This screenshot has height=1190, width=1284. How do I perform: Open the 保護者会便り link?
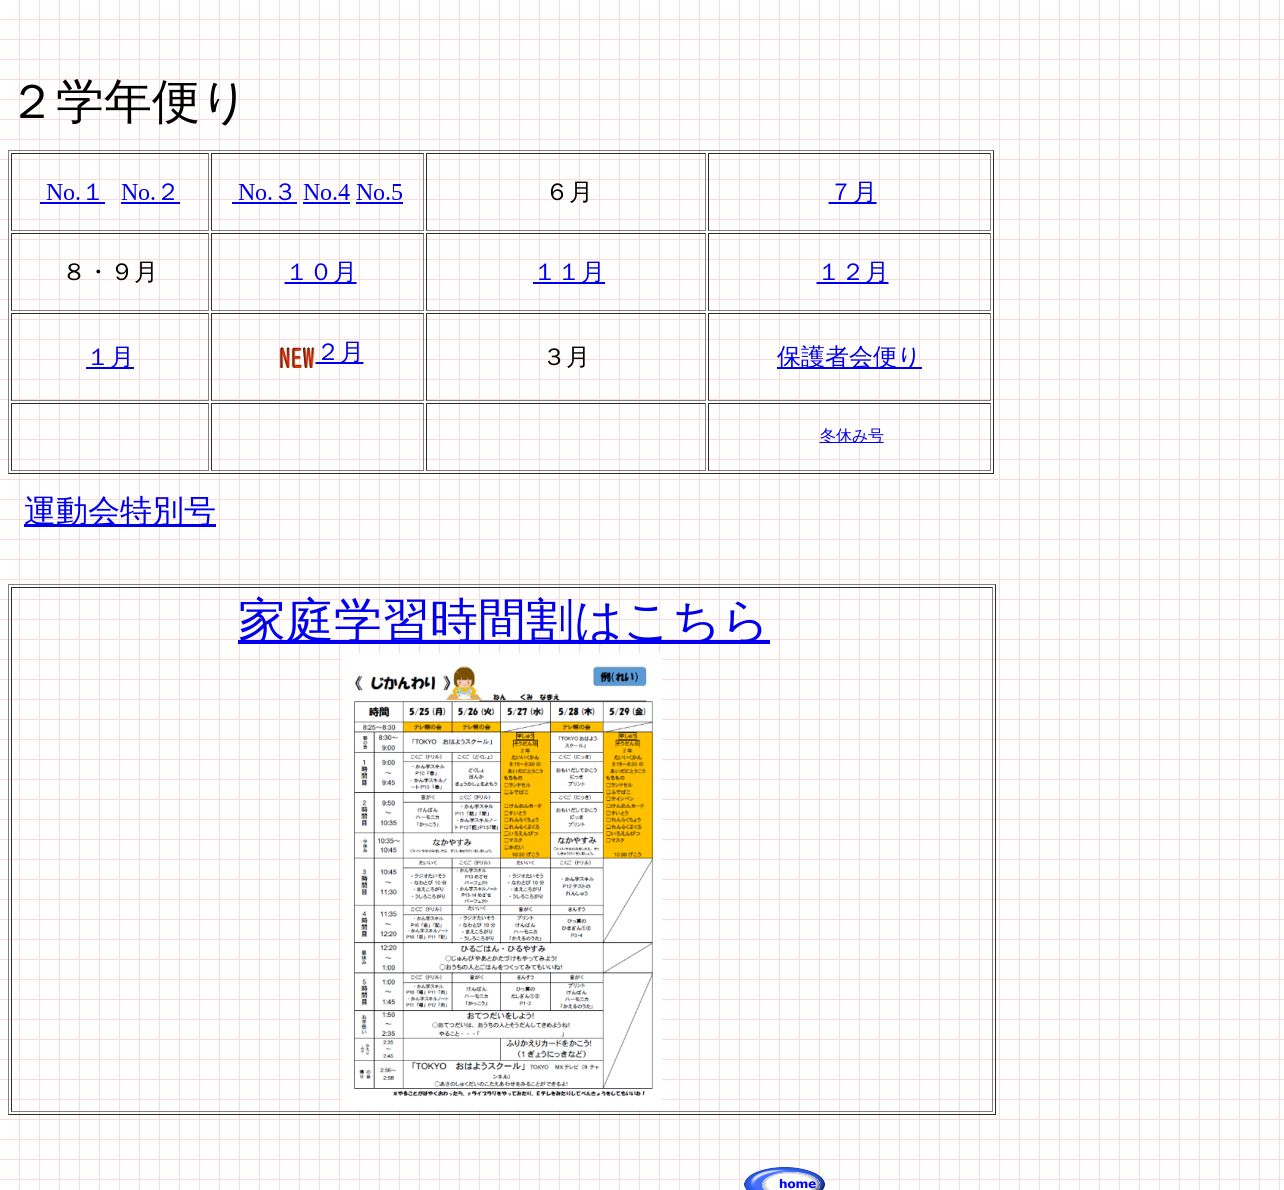[x=848, y=357]
